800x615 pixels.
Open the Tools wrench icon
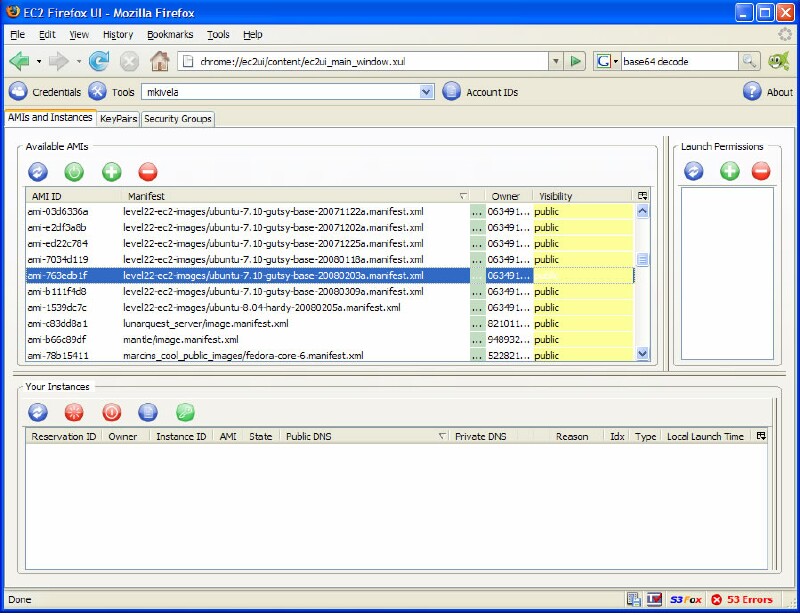tap(97, 92)
